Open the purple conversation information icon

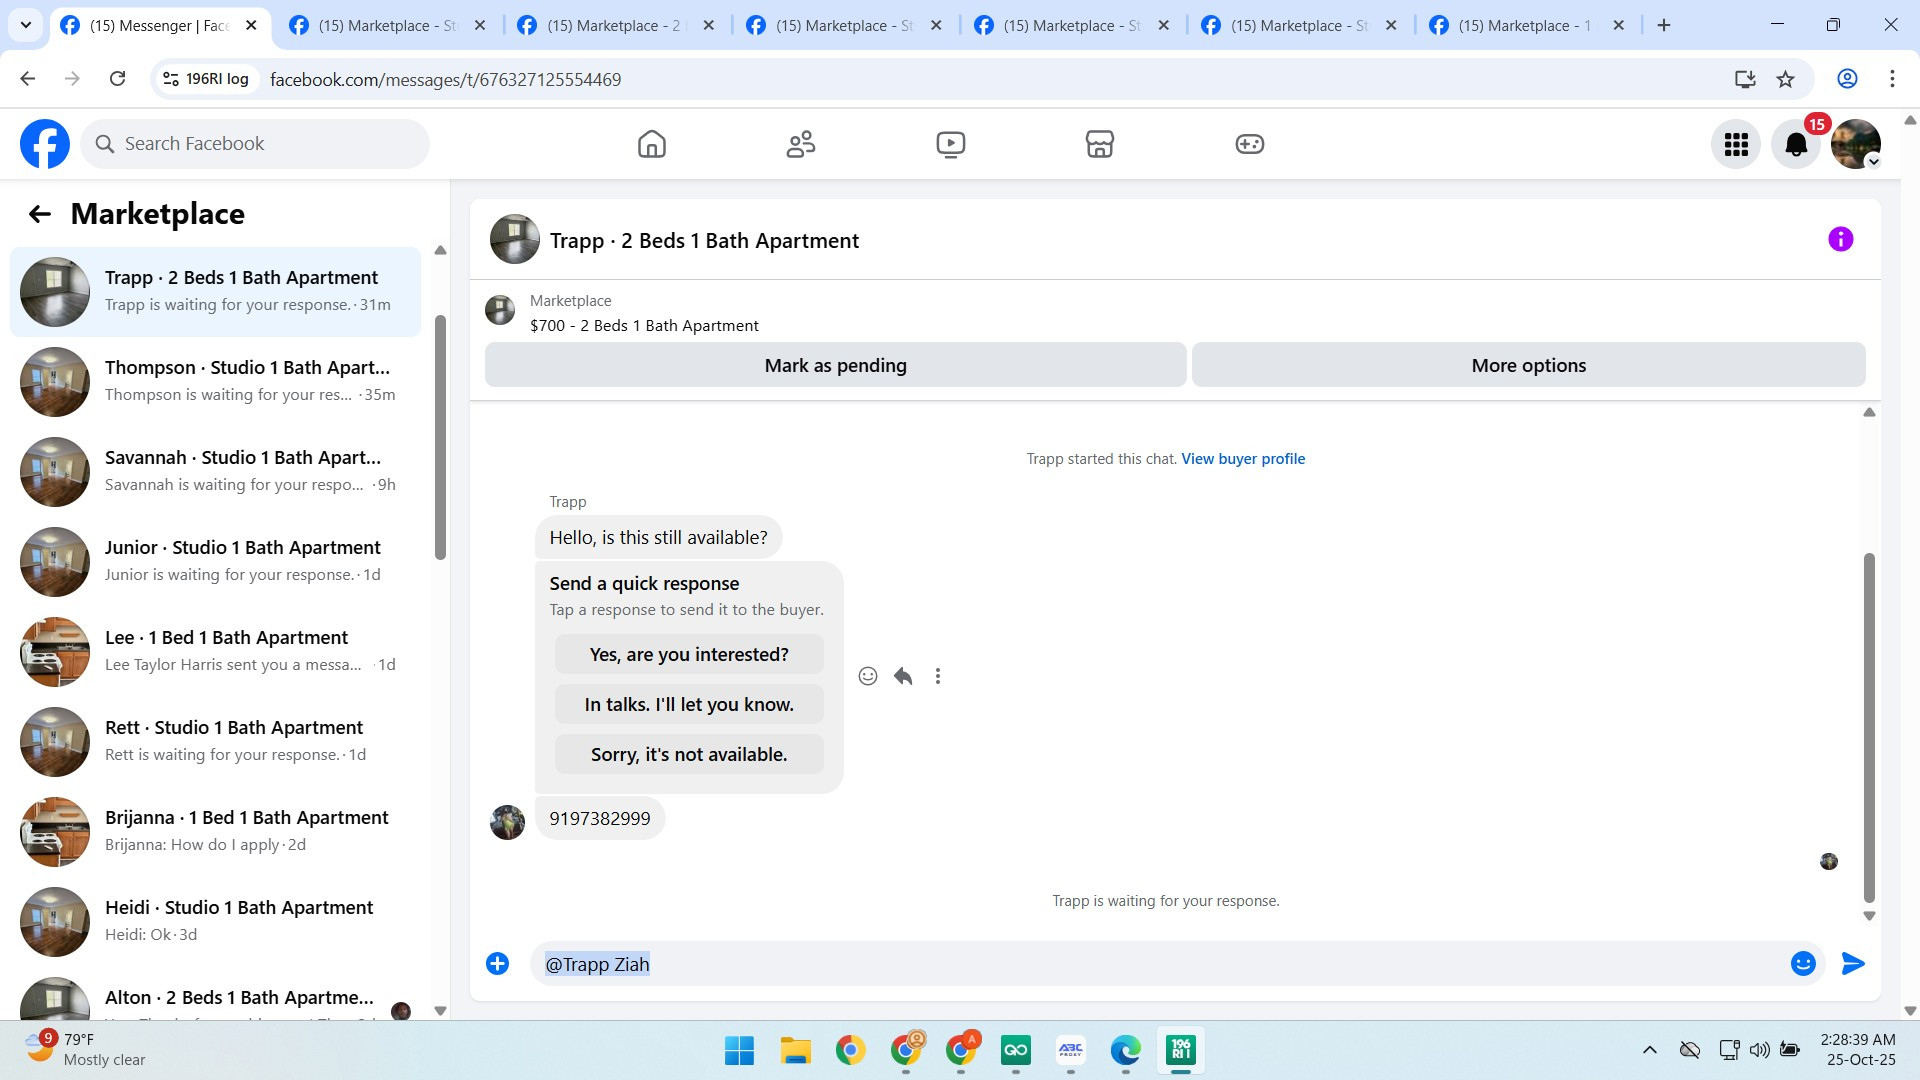pos(1841,239)
